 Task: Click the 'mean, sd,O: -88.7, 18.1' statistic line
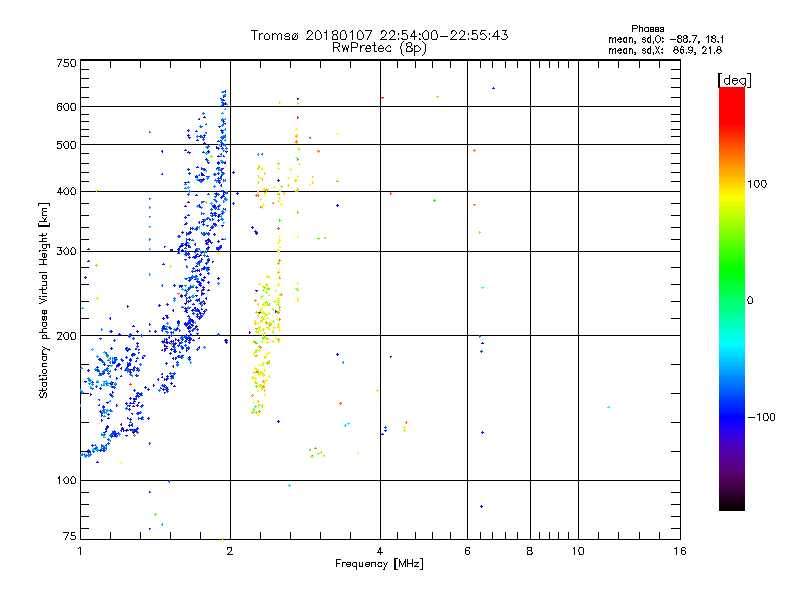(666, 39)
